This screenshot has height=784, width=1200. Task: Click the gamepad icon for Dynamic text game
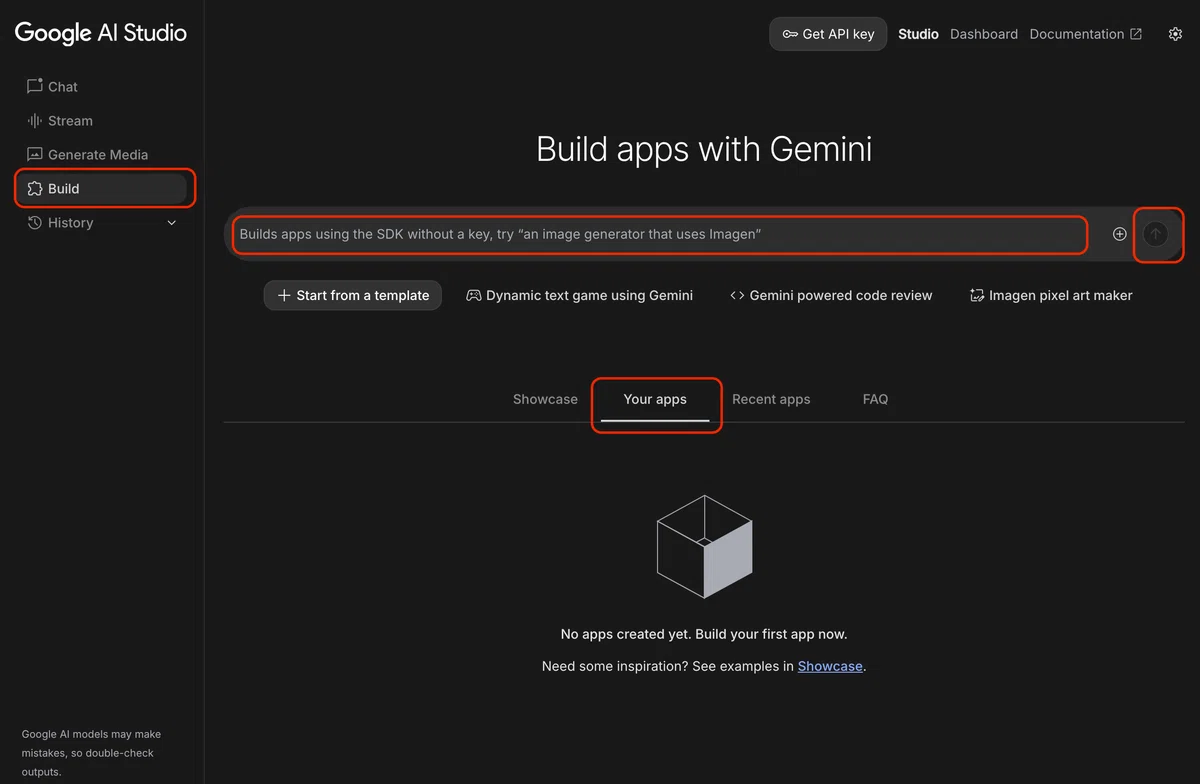474,295
